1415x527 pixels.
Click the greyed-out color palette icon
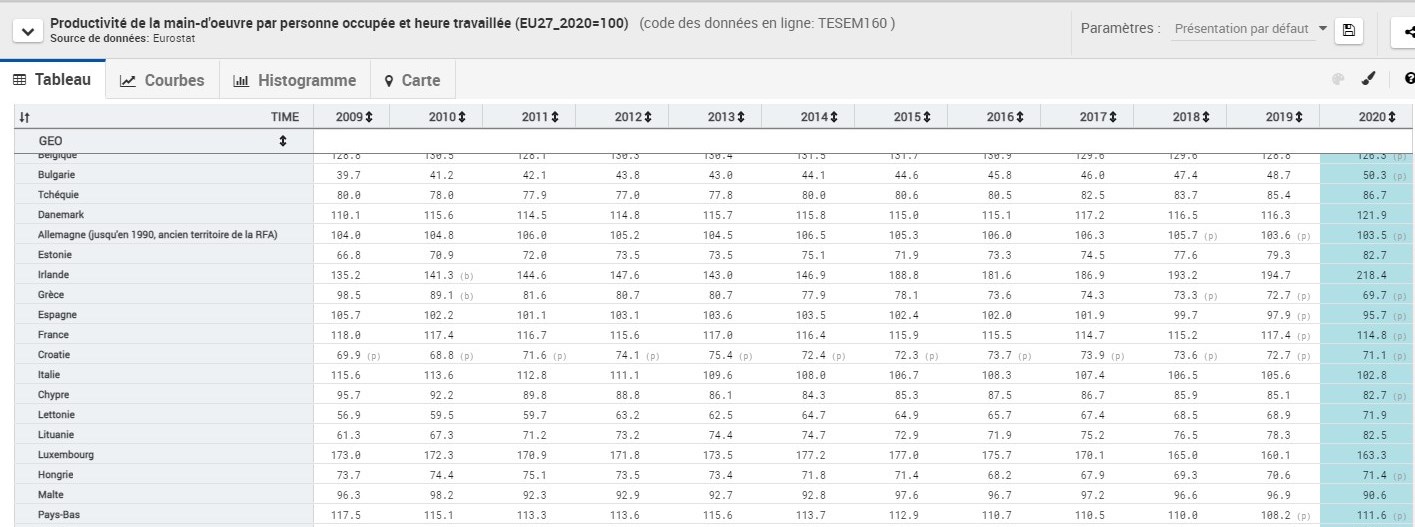(x=1338, y=80)
